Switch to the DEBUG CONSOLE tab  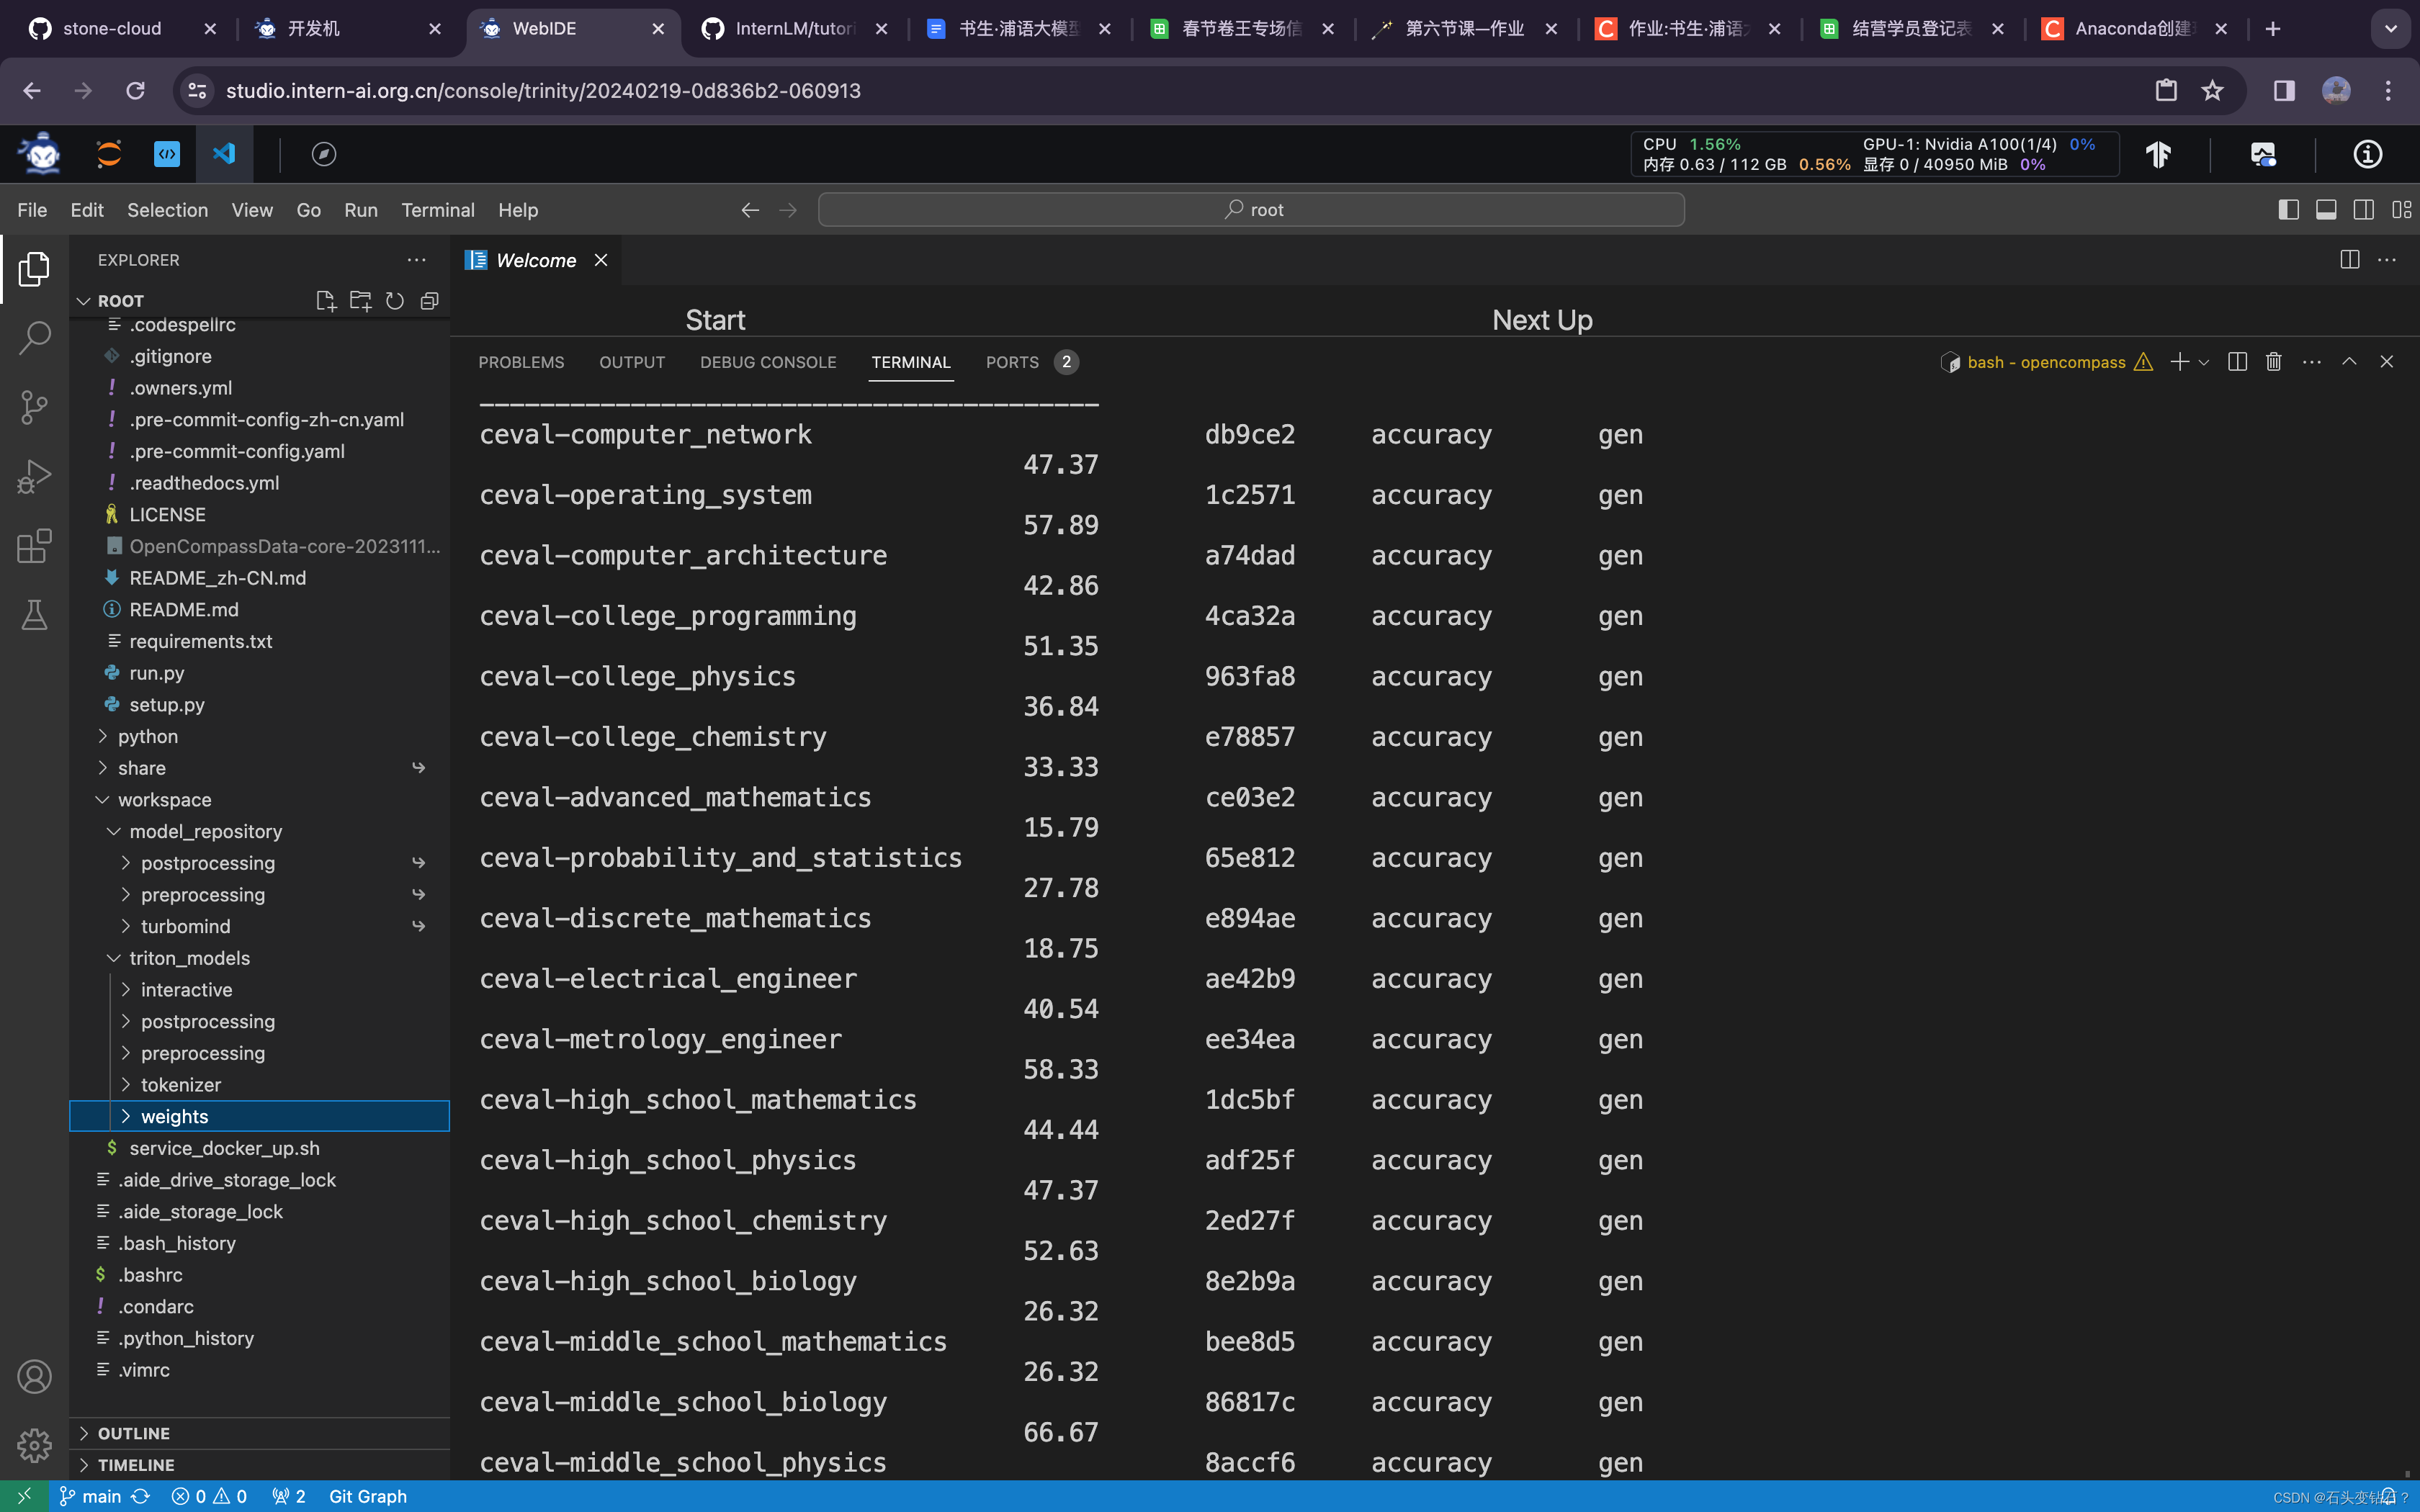(x=768, y=362)
